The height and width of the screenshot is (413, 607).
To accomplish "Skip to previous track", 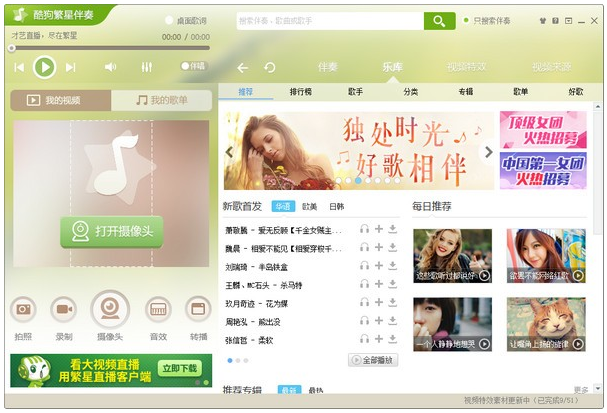I will (19, 68).
